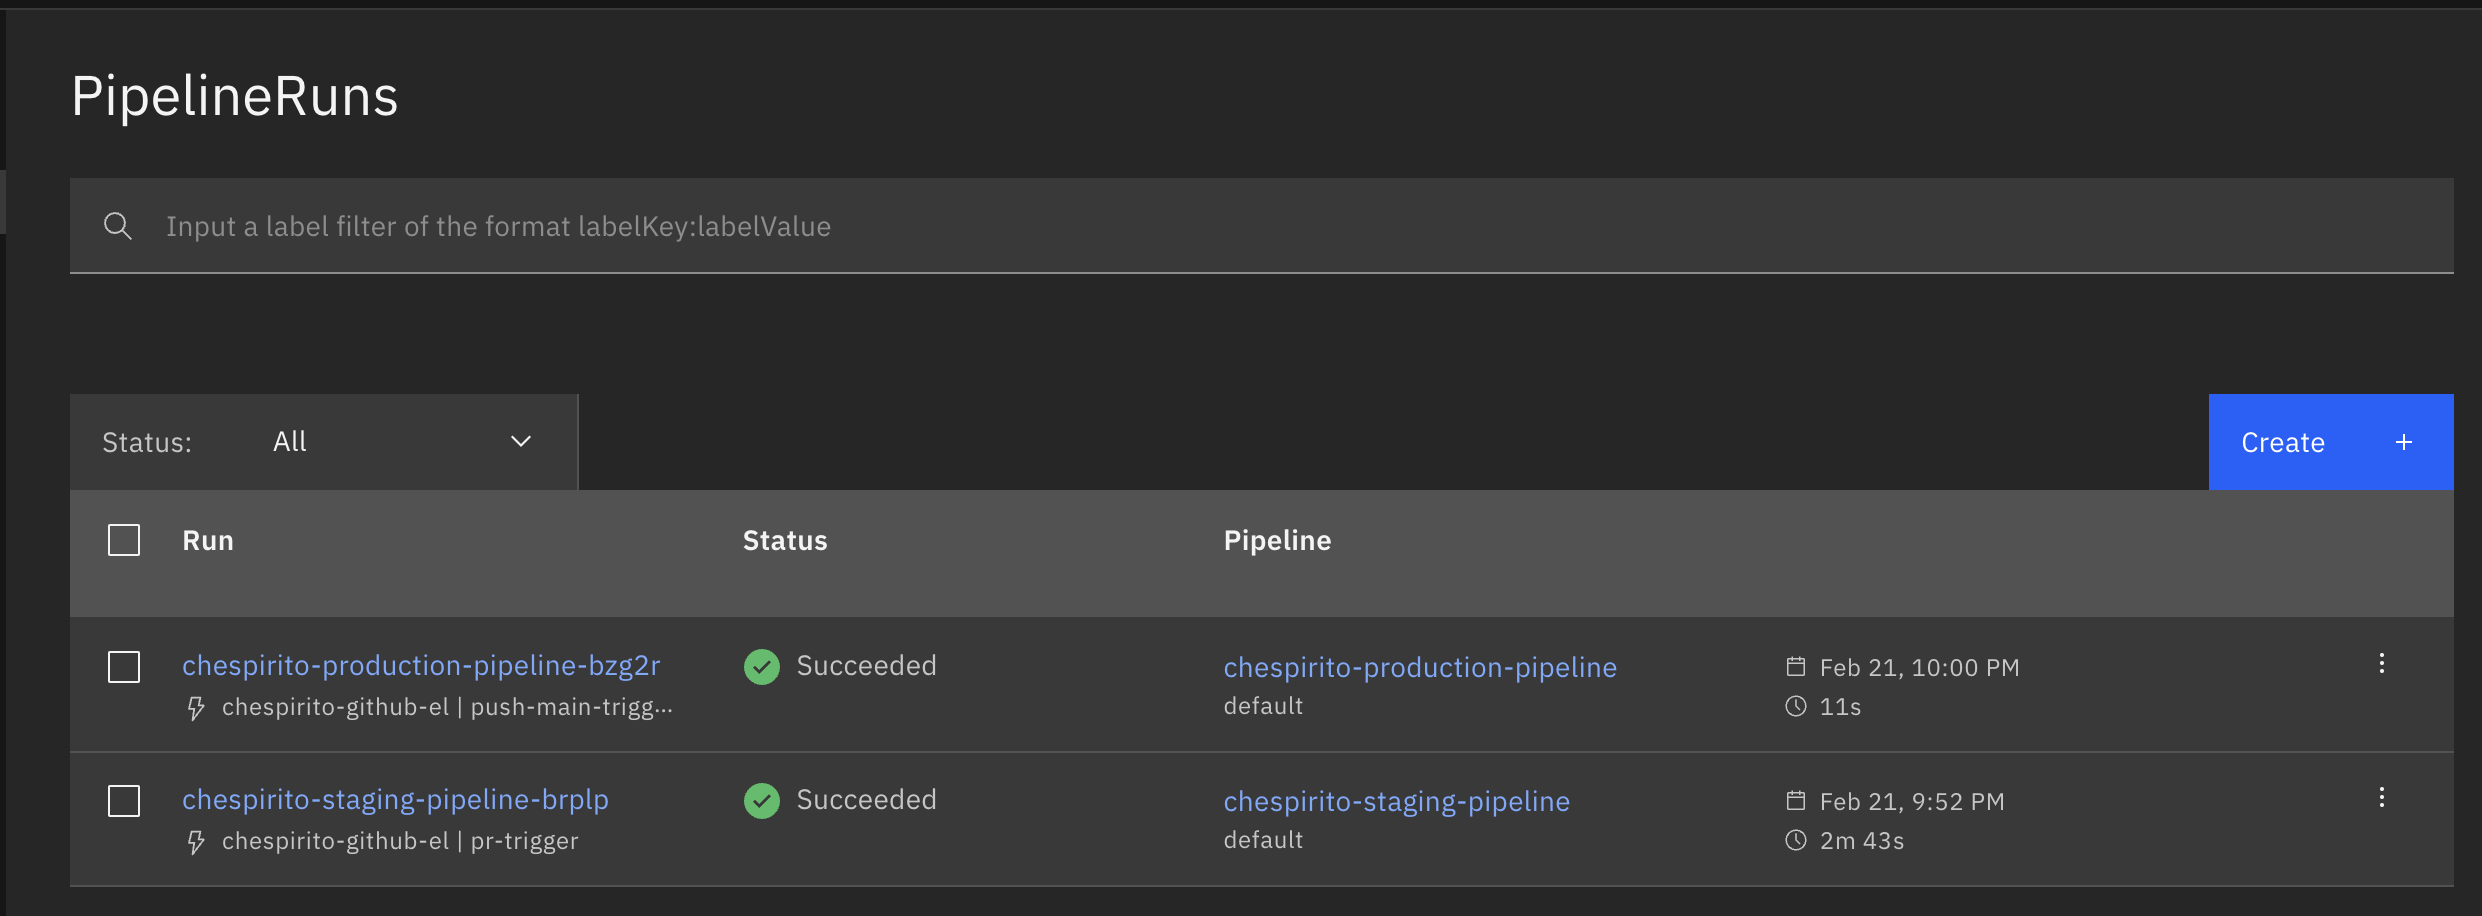2482x916 pixels.
Task: Click the search magnifier icon
Action: click(x=118, y=226)
